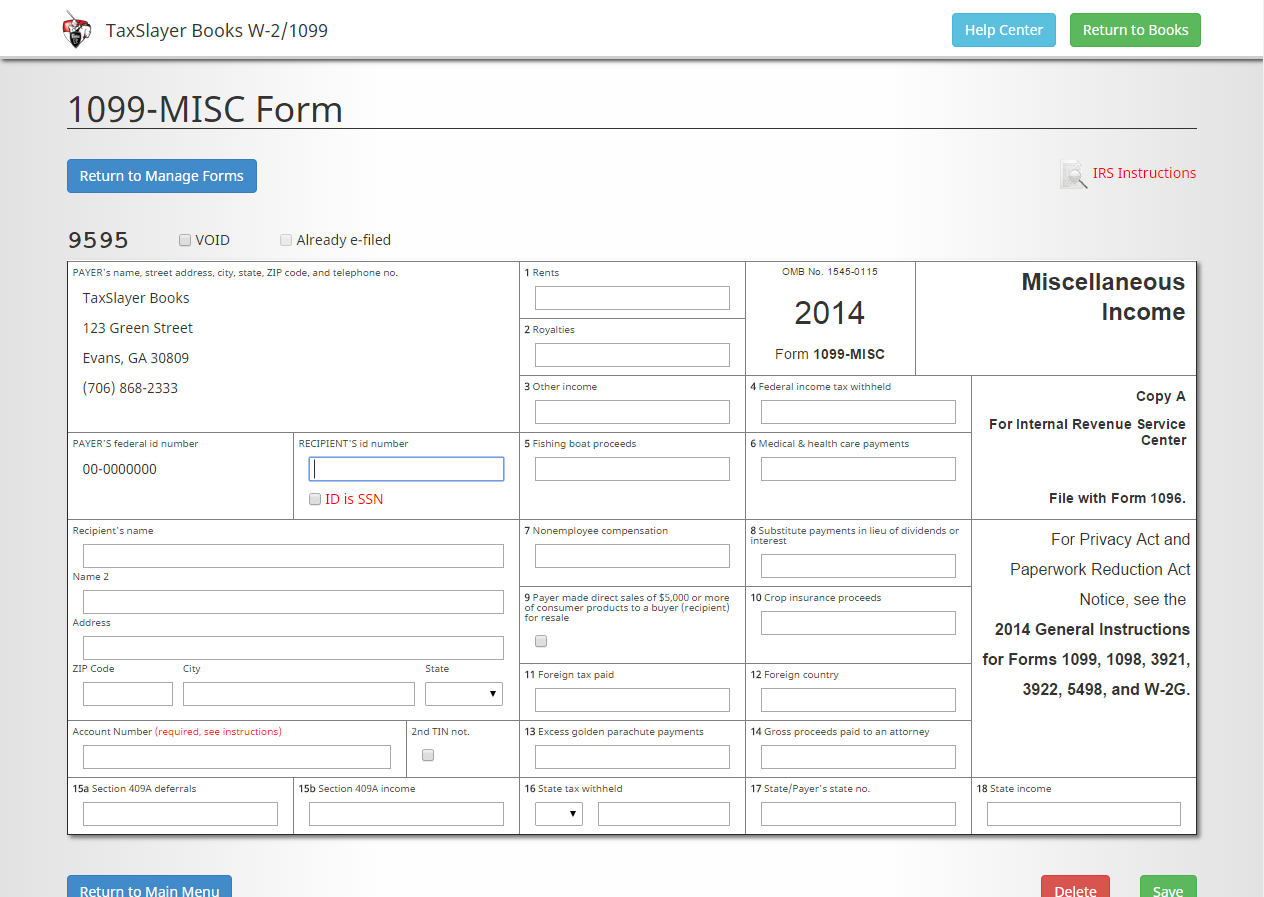1264x897 pixels.
Task: Click the red required see instructions text
Action: [x=218, y=732]
